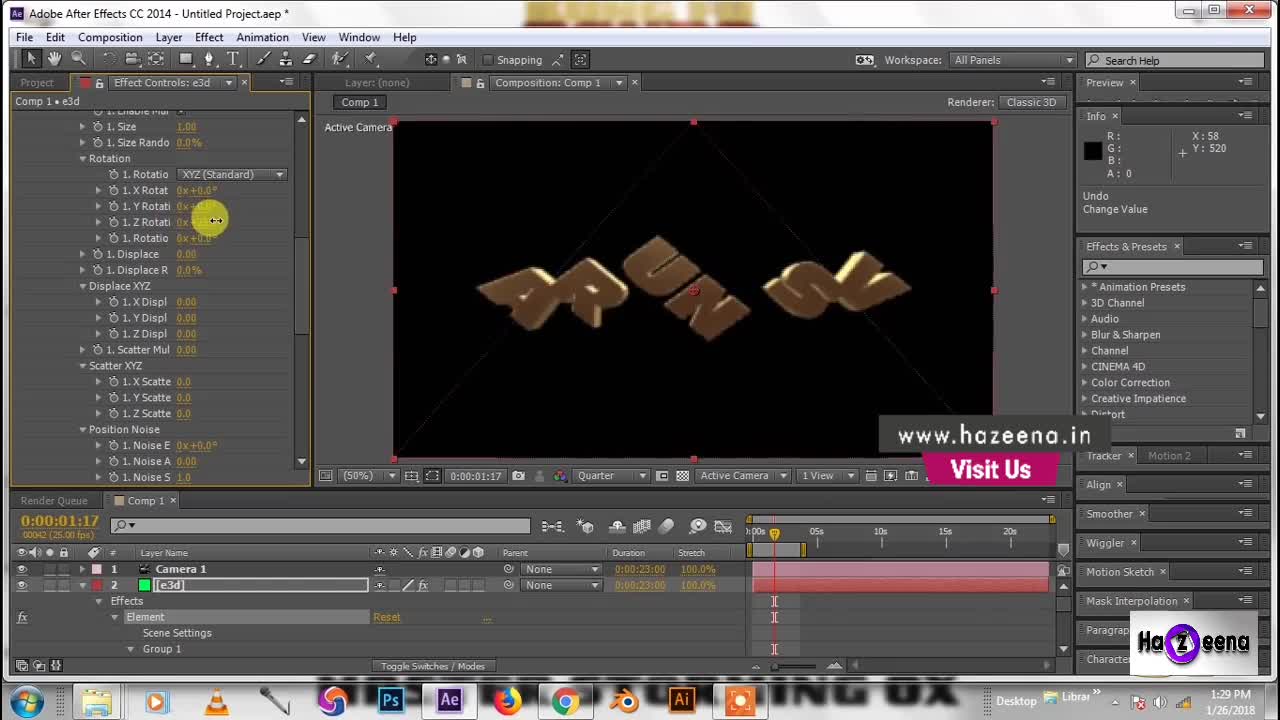Open the Camera 1 Parent dropdown
The width and height of the screenshot is (1280, 720).
(561, 569)
